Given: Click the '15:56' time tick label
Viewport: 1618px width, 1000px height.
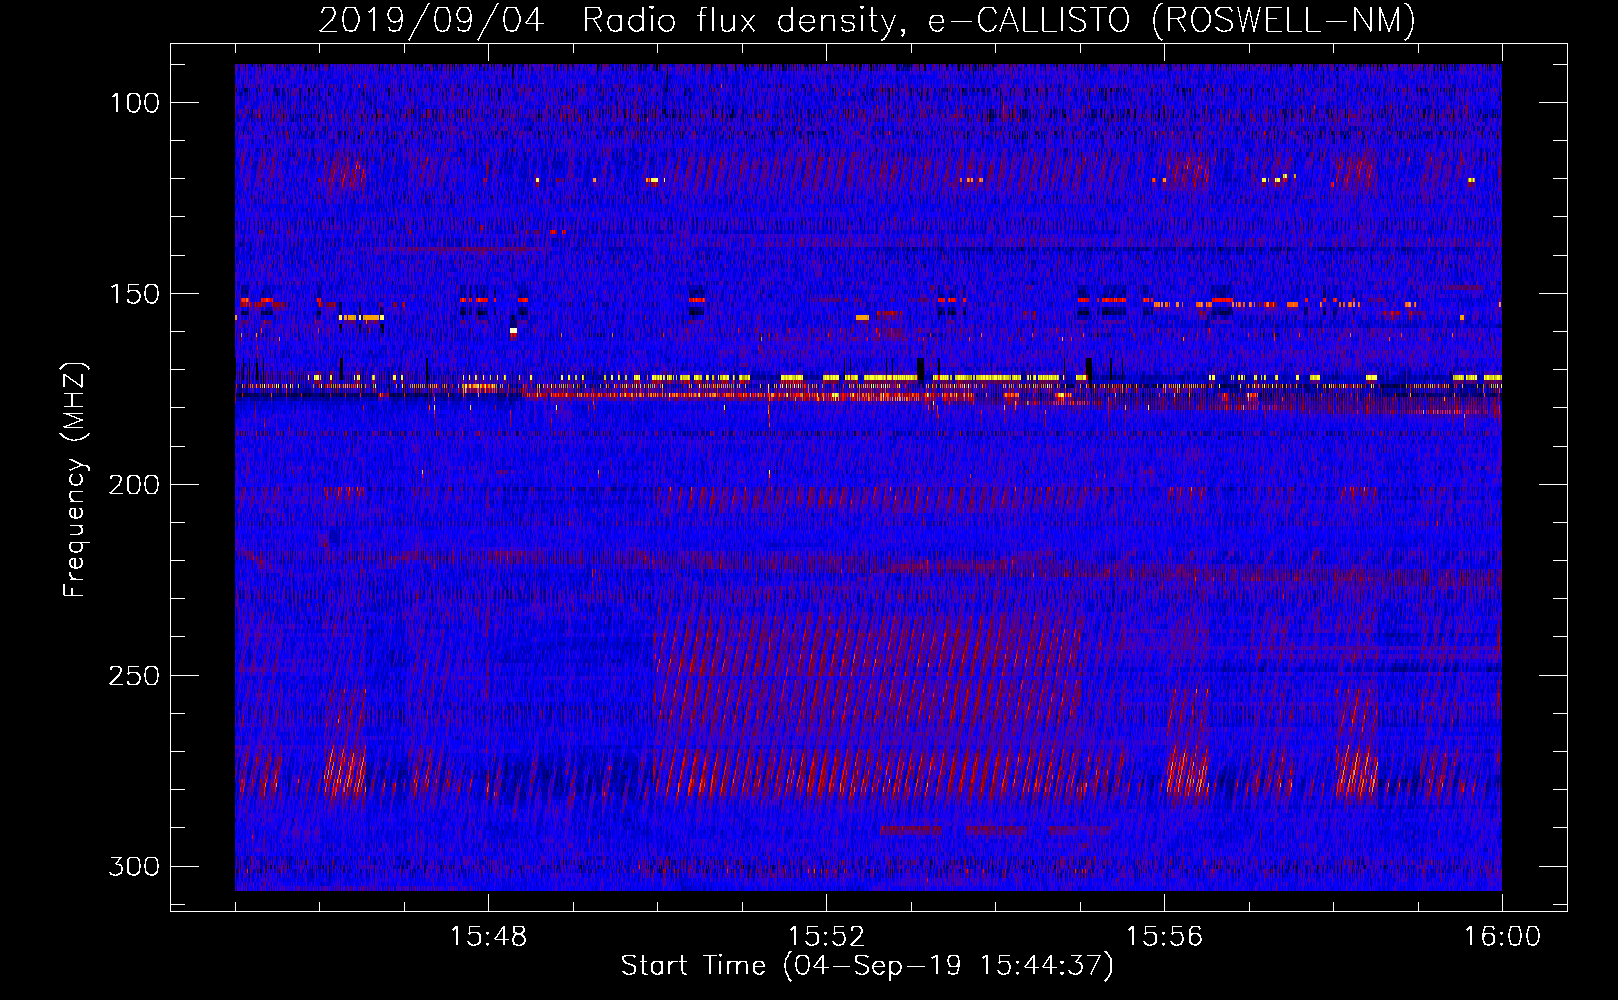Looking at the screenshot, I should (1164, 937).
